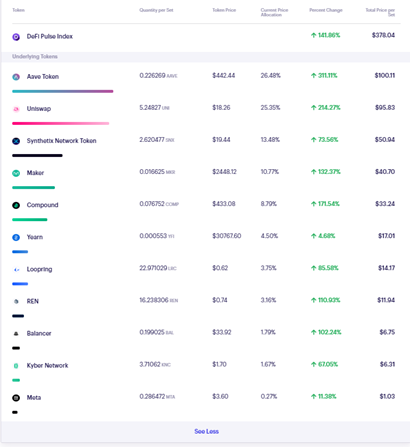Click the REN dark allocation bar

click(x=18, y=316)
